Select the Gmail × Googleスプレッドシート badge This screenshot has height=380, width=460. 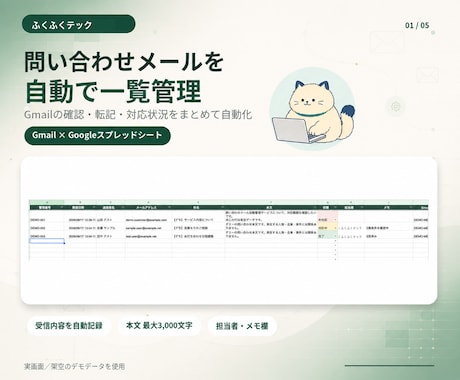pos(97,135)
